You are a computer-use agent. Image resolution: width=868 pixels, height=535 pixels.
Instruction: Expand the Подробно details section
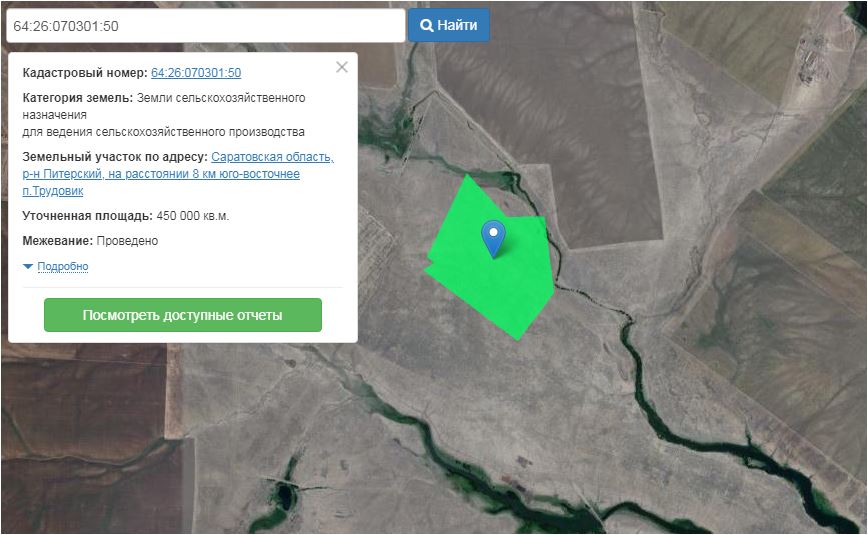[63, 267]
